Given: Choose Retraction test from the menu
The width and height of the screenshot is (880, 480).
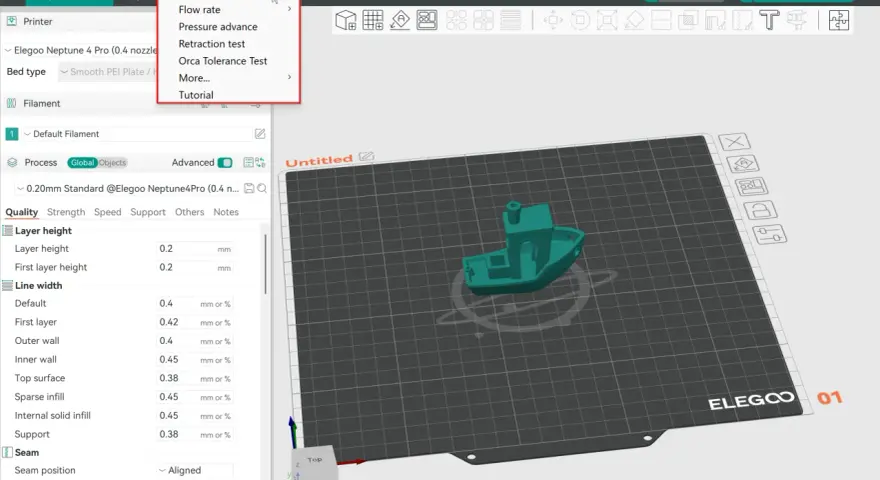Looking at the screenshot, I should click(x=212, y=44).
